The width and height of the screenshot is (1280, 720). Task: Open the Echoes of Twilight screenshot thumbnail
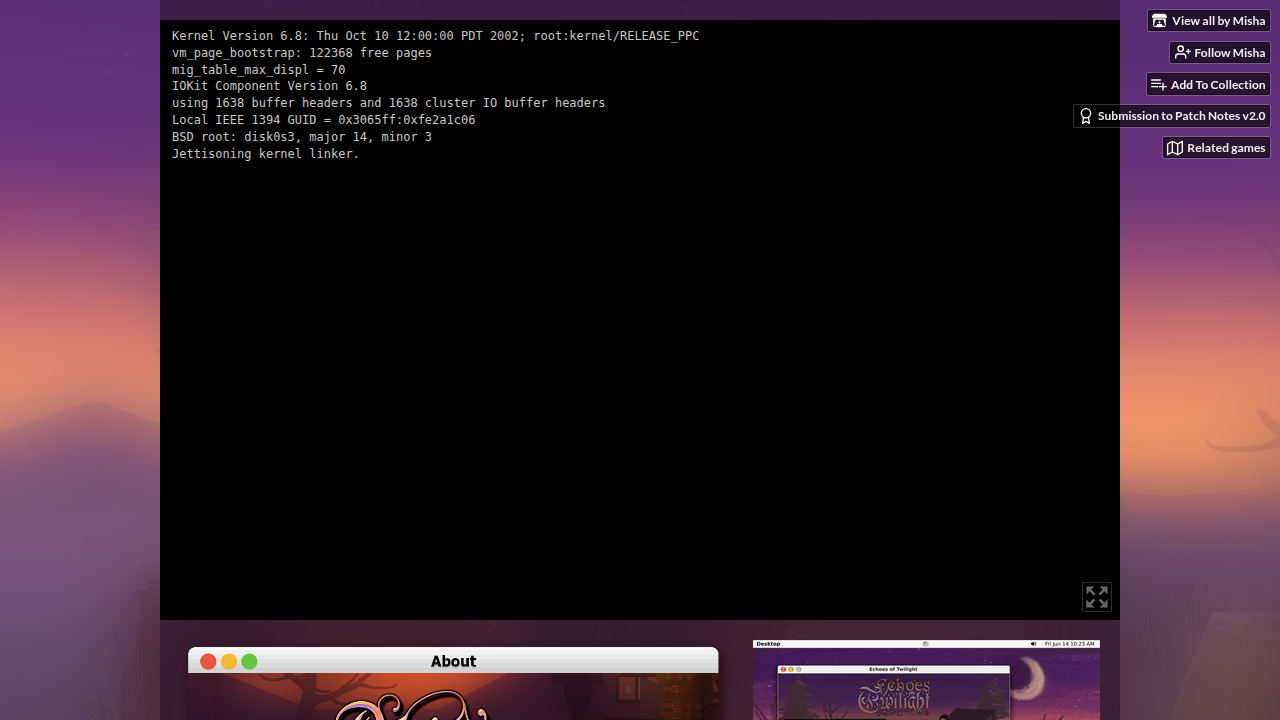[926, 680]
